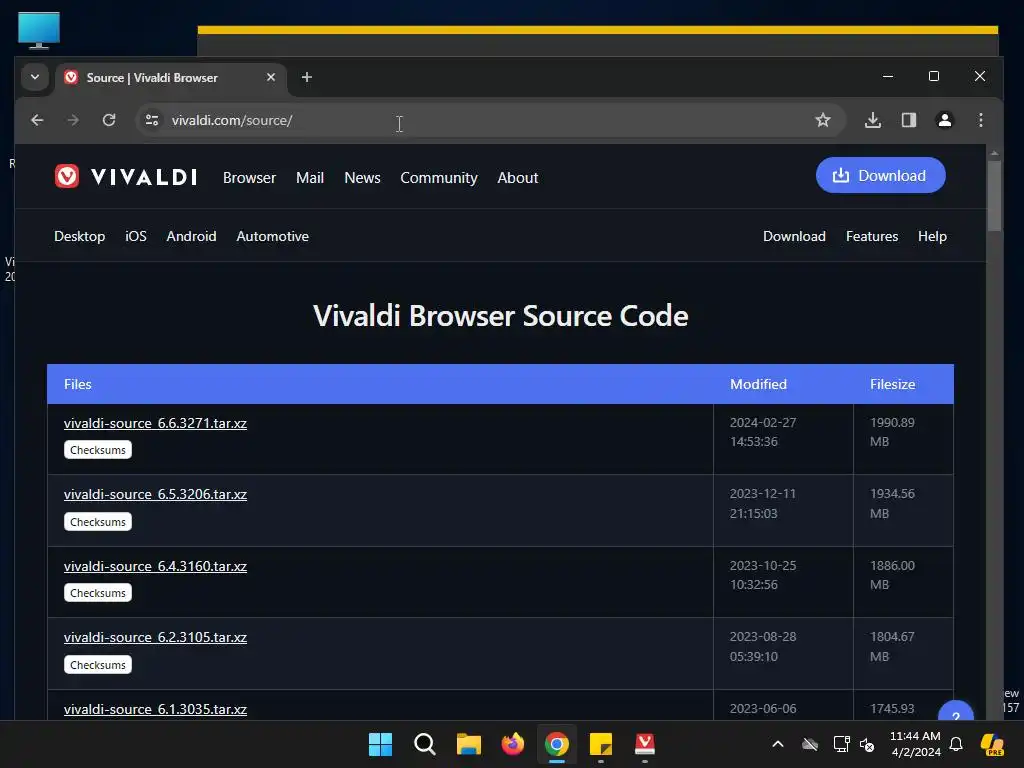Download vivaldi-source_6.2.3105.tar.xz
Viewport: 1024px width, 768px height.
point(155,637)
